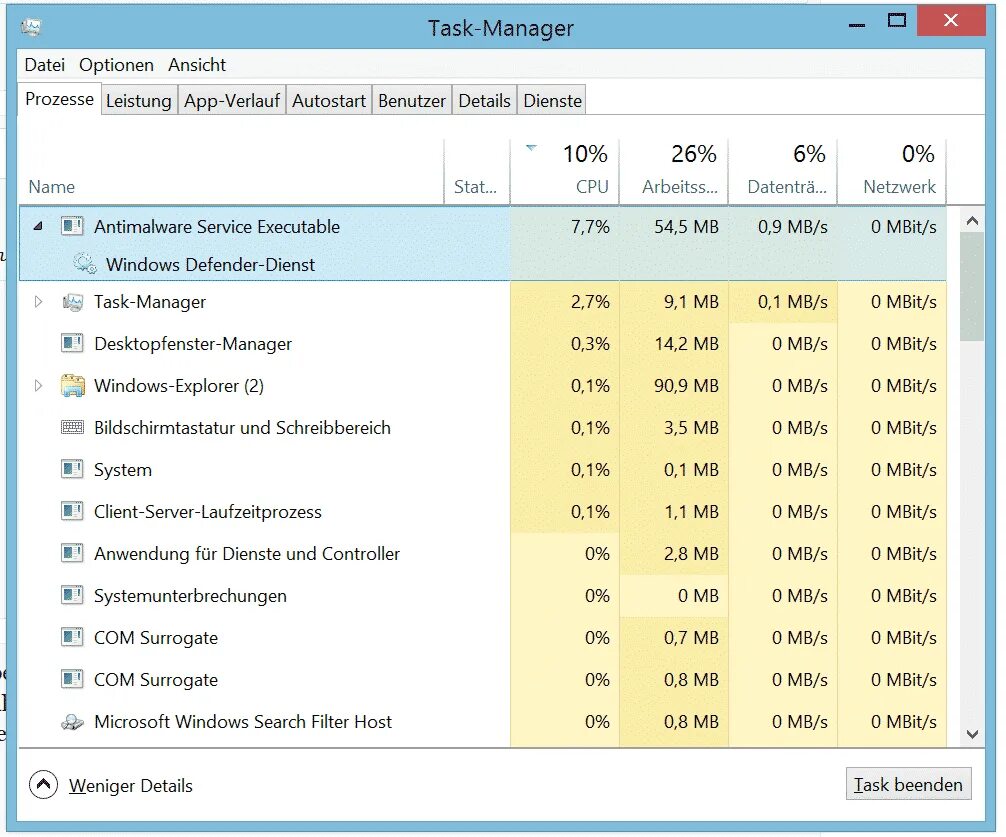This screenshot has width=1006, height=837.
Task: Click the Windows Defender-Dienst gear icon
Action: [x=85, y=264]
